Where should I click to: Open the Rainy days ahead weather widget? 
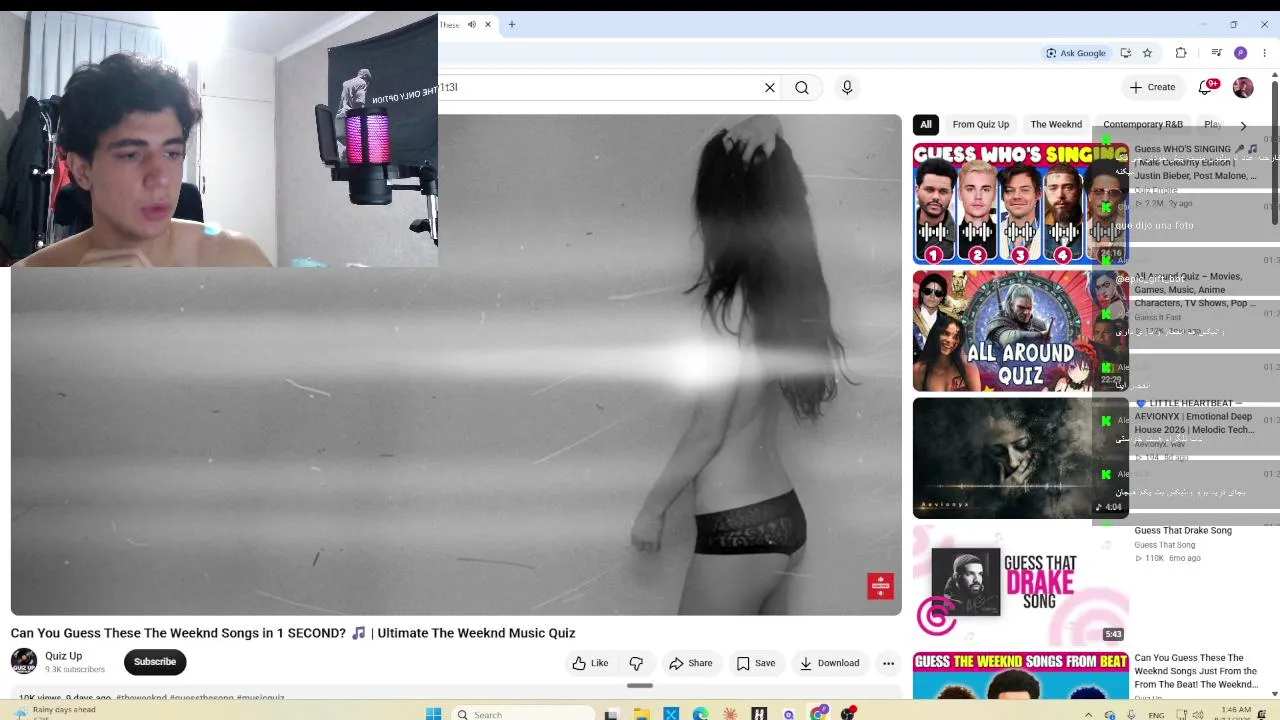coord(56,712)
